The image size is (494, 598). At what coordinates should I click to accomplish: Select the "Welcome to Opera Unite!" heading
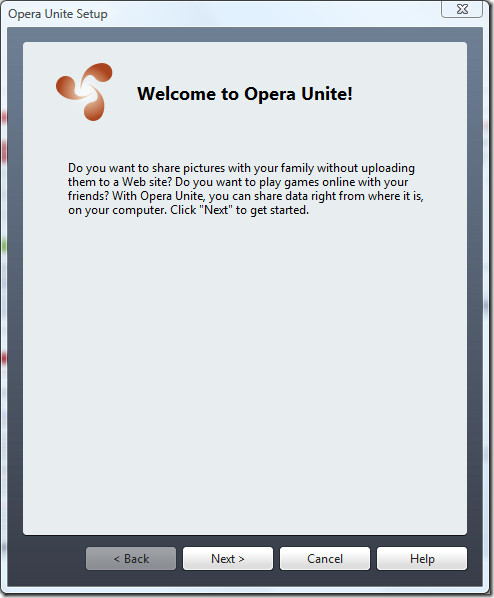(x=245, y=94)
